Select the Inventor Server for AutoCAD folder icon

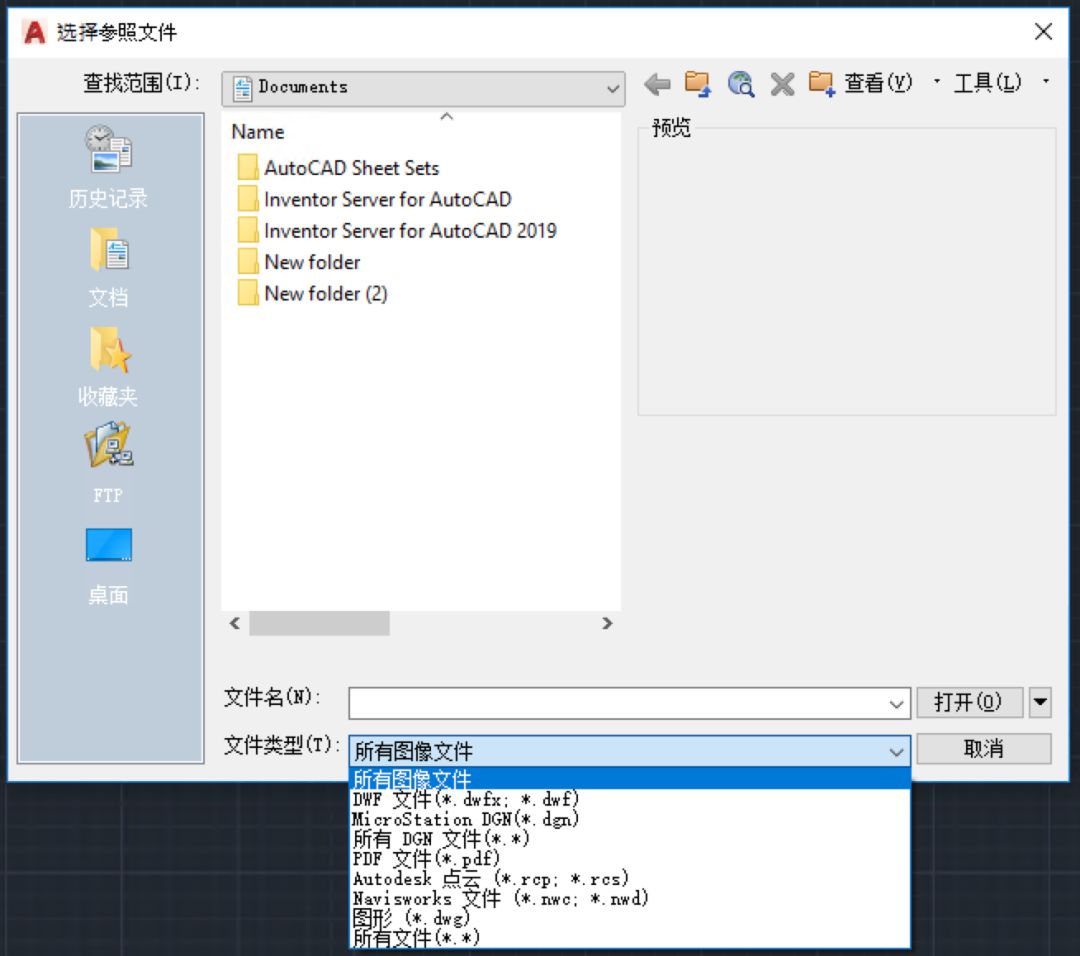[x=247, y=199]
